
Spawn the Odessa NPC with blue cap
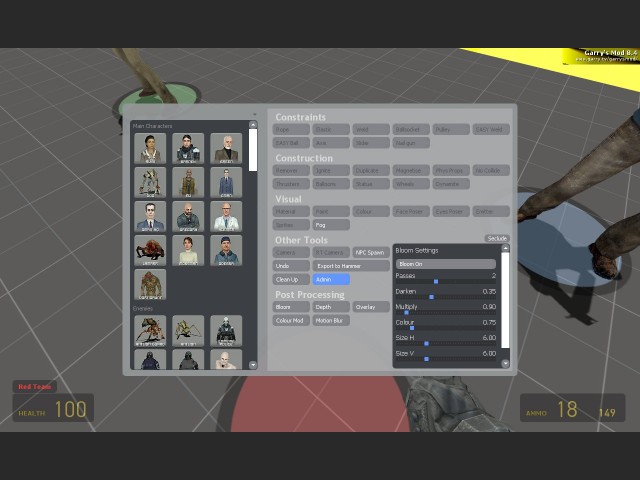(226, 251)
